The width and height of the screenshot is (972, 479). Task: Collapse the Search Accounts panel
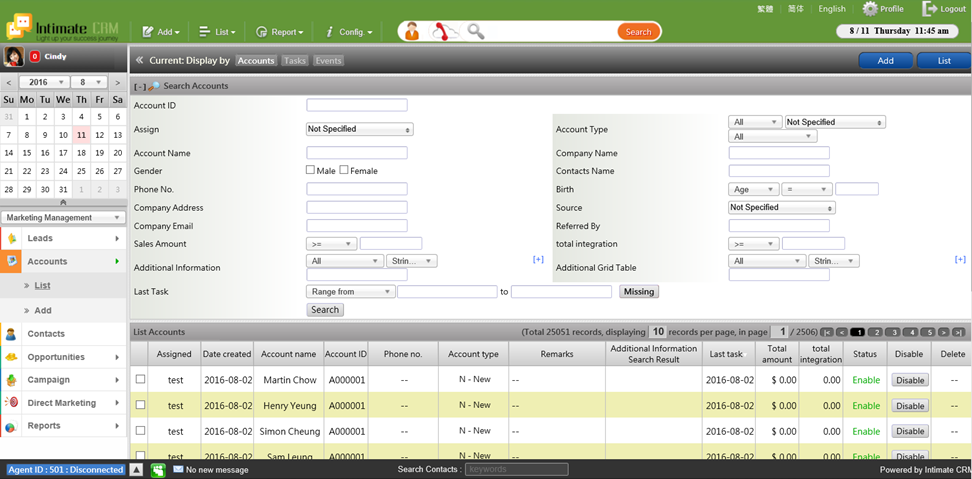(140, 86)
